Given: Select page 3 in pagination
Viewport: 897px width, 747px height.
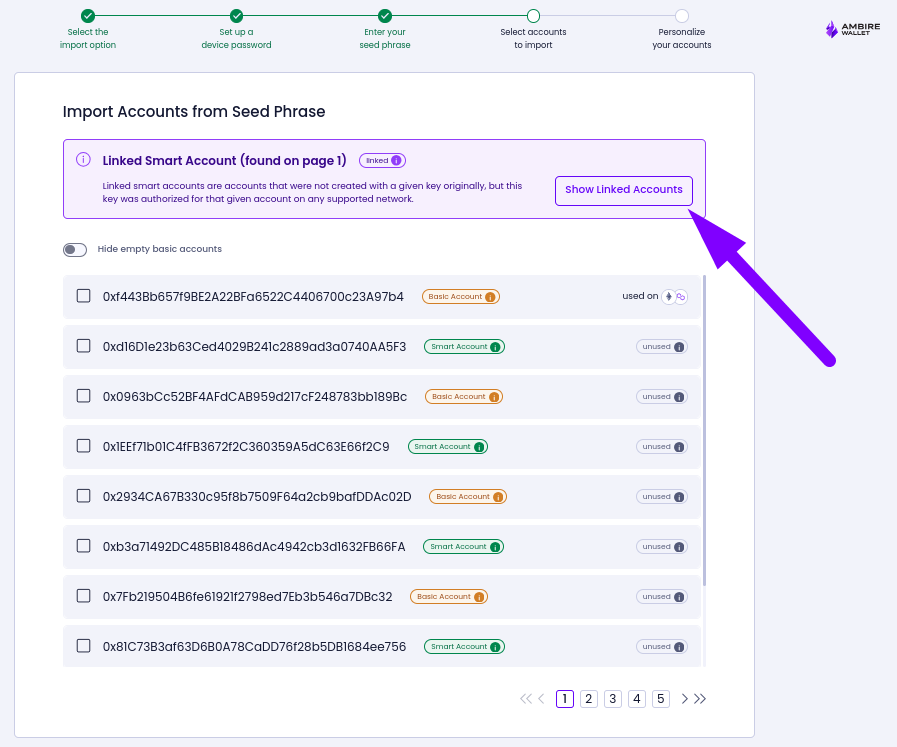Looking at the screenshot, I should pyautogui.click(x=613, y=698).
